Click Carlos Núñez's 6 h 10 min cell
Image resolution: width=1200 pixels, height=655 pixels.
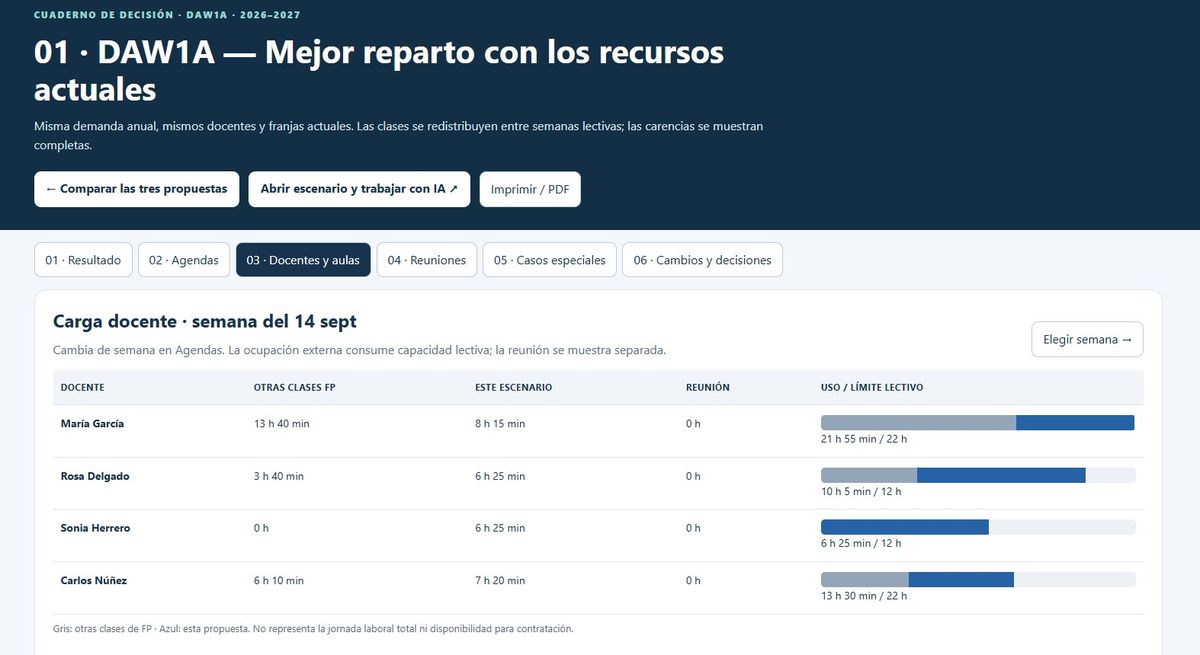click(279, 580)
